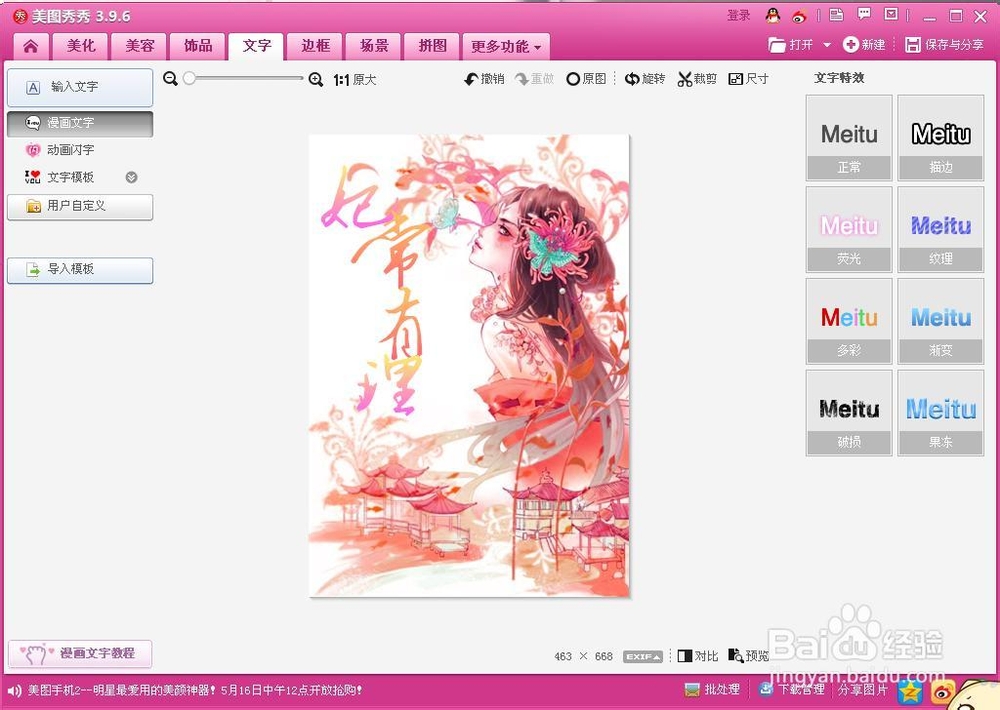
Task: Apply the 果冻 jelly text effect
Action: coord(941,413)
